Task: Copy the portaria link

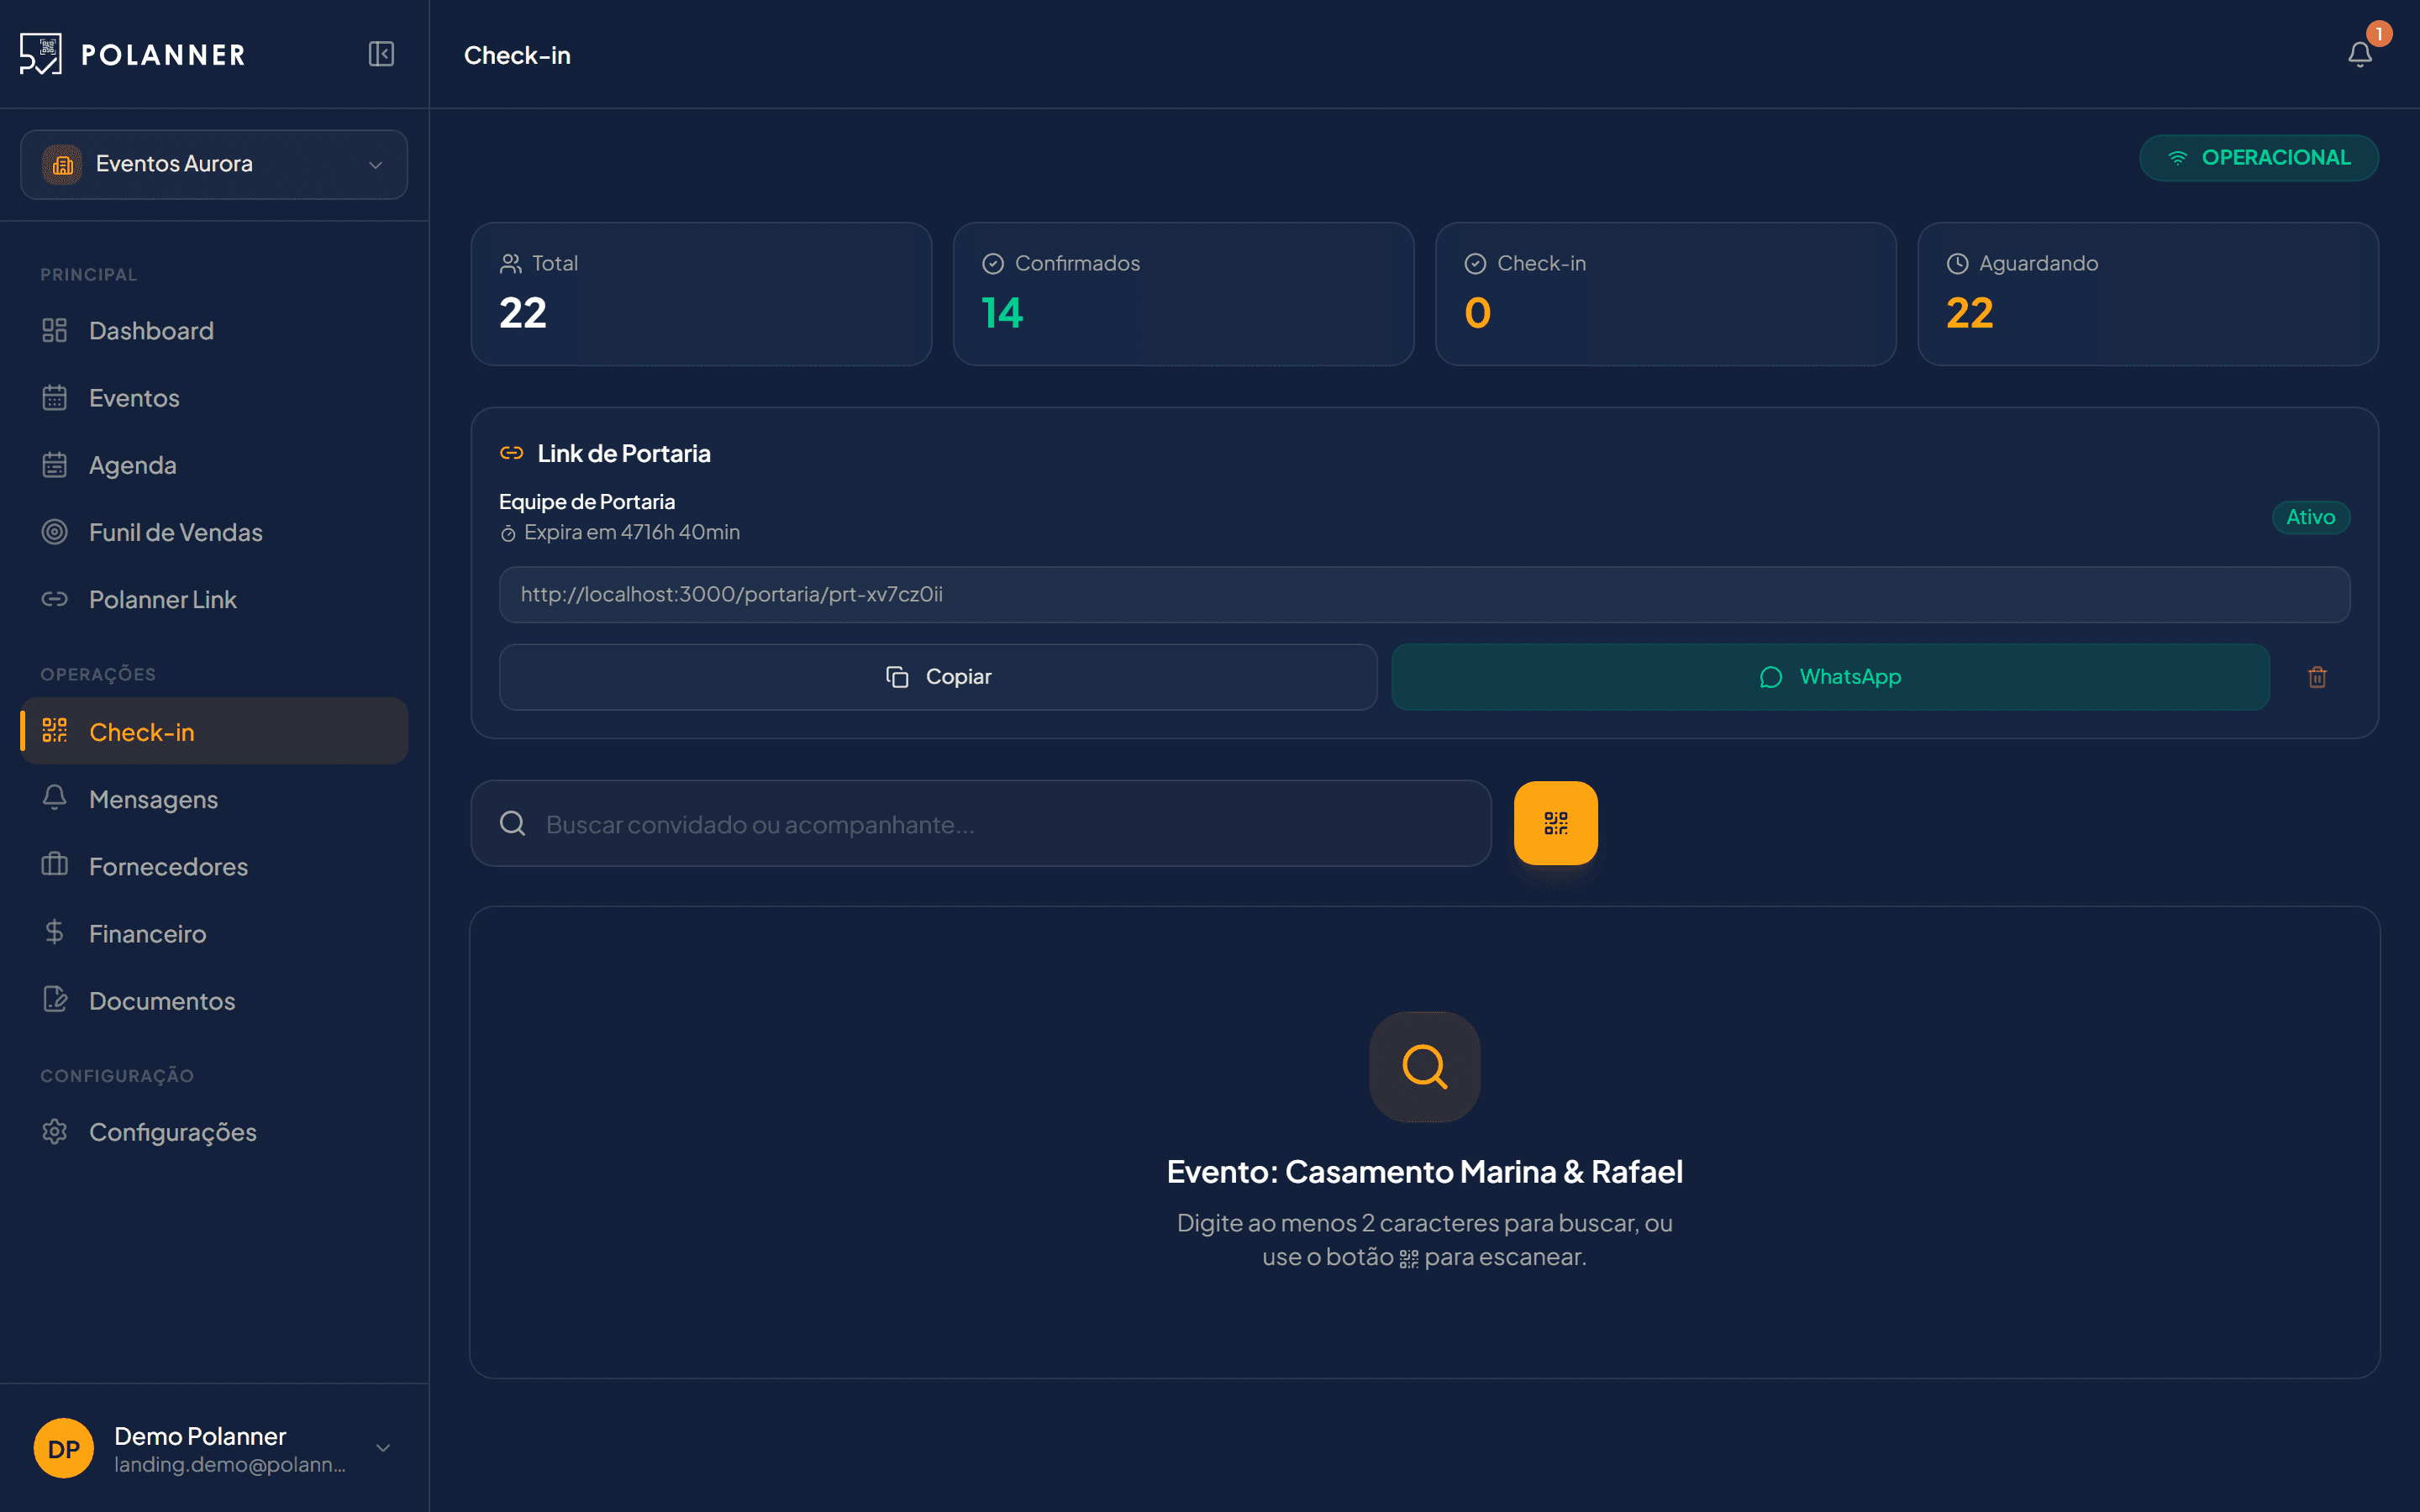Action: 938,677
